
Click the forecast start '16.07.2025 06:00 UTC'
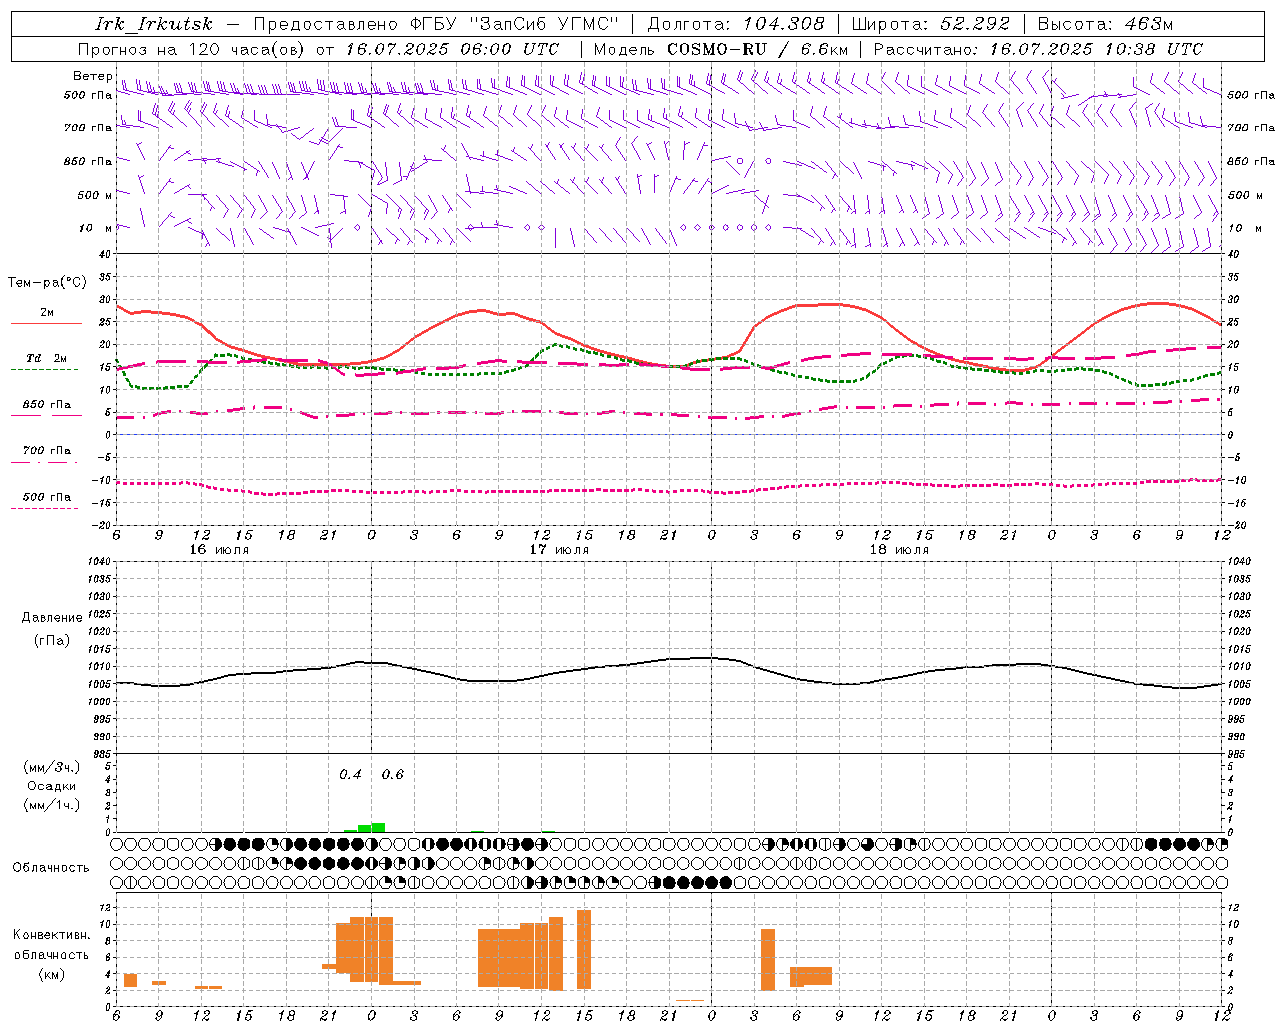pos(452,49)
